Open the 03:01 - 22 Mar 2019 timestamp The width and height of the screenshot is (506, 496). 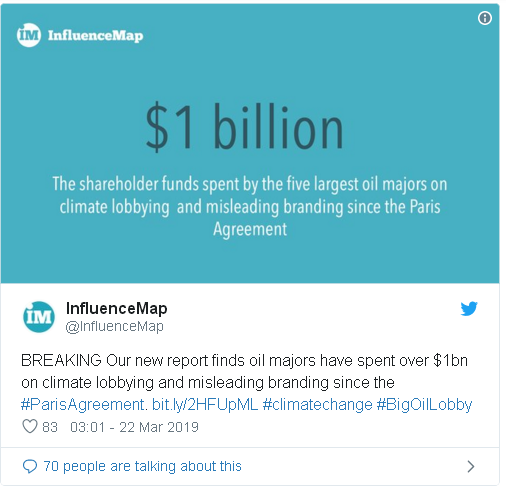pyautogui.click(x=134, y=427)
